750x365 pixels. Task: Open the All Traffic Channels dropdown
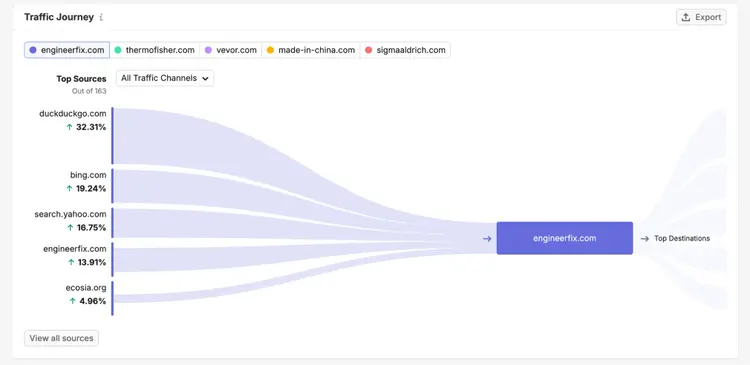pyautogui.click(x=165, y=78)
